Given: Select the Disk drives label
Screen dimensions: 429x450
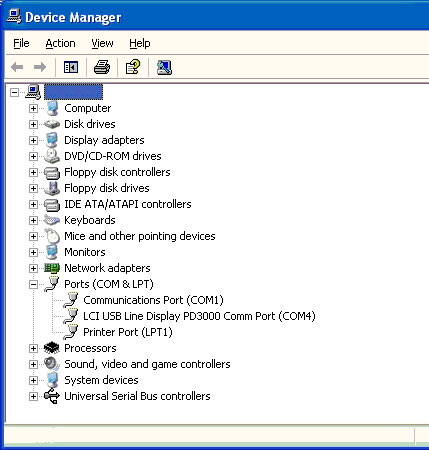Looking at the screenshot, I should click(90, 124).
